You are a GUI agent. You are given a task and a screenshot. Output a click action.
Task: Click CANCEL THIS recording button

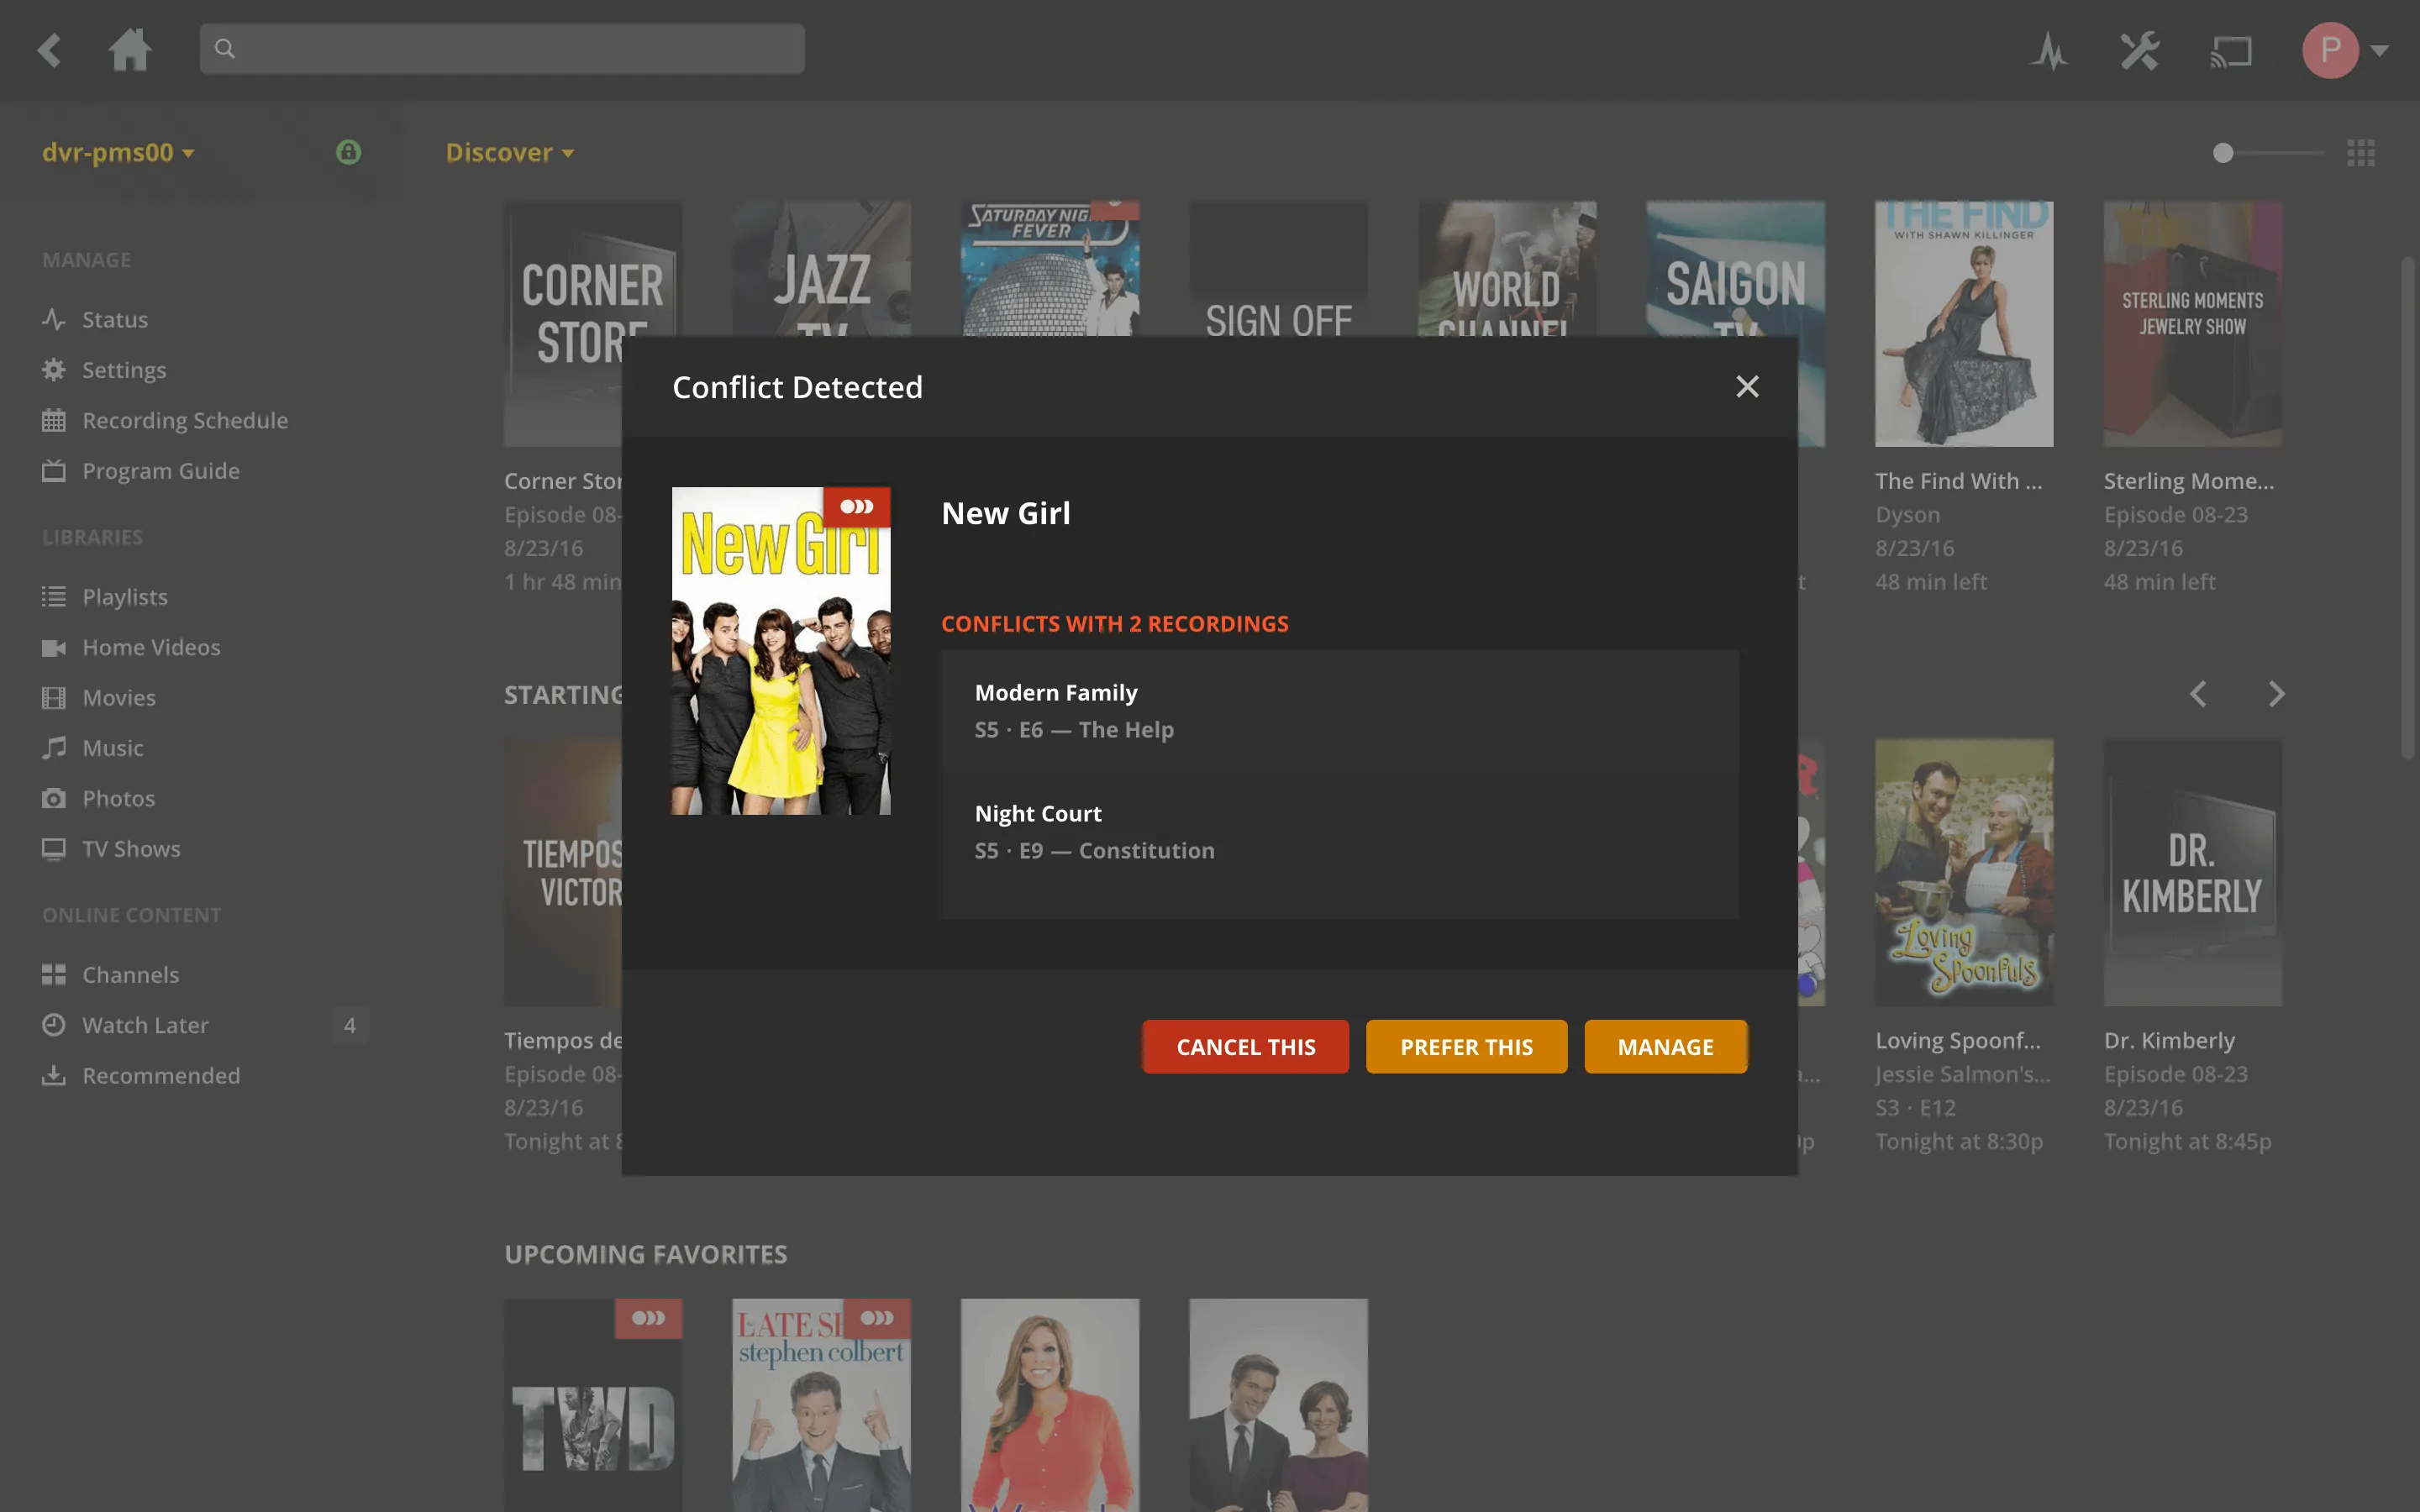click(1246, 1047)
